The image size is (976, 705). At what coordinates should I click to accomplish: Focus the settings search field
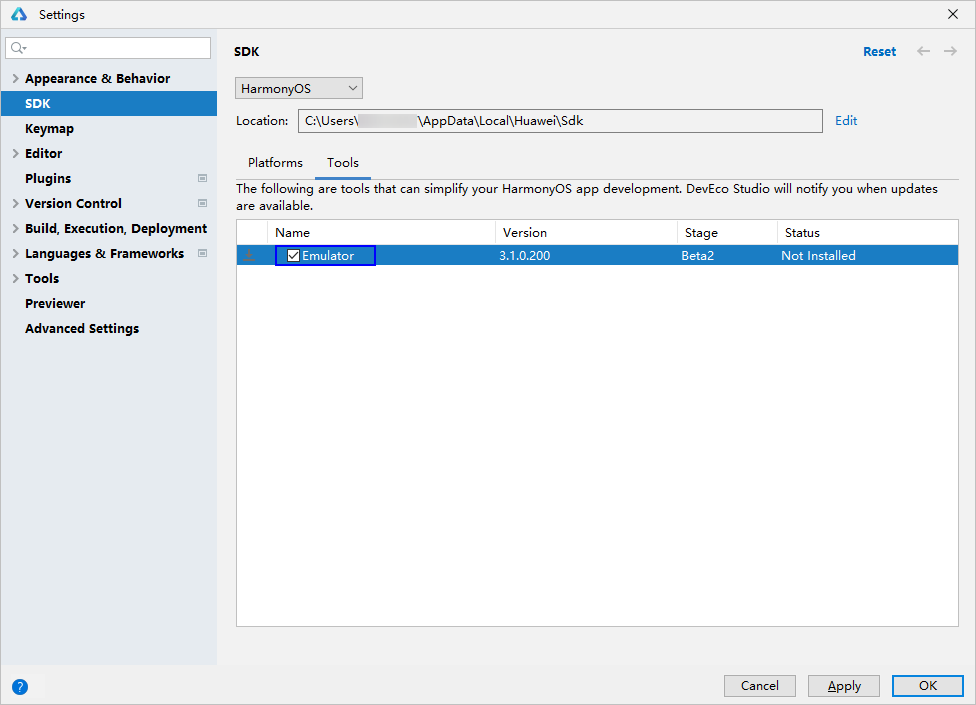click(x=108, y=48)
